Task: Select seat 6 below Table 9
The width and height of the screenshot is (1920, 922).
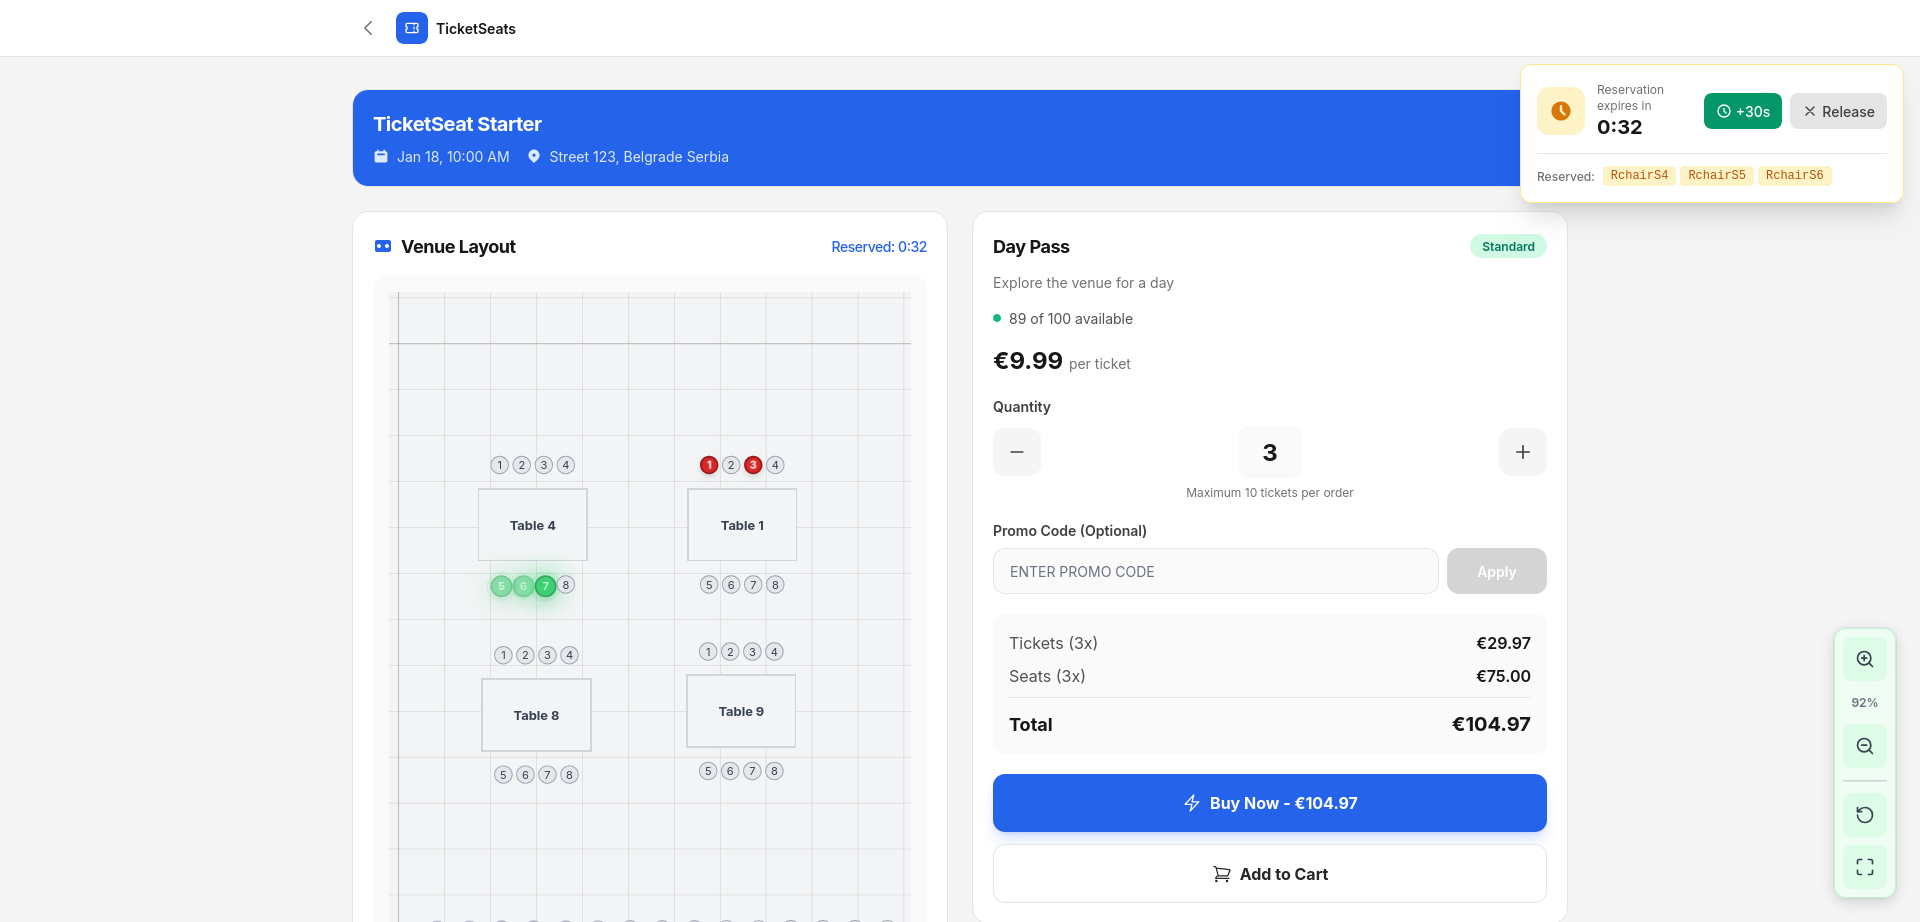Action: (x=730, y=771)
